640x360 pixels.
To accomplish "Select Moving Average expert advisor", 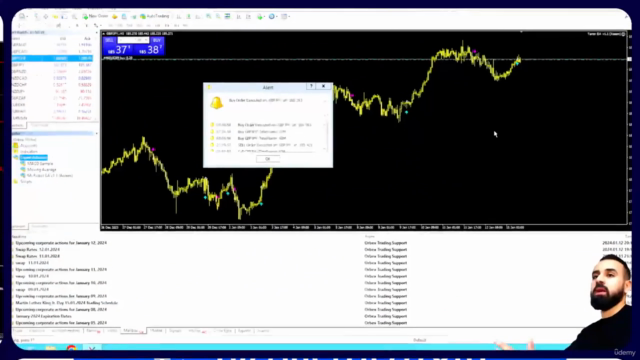I will coord(42,169).
